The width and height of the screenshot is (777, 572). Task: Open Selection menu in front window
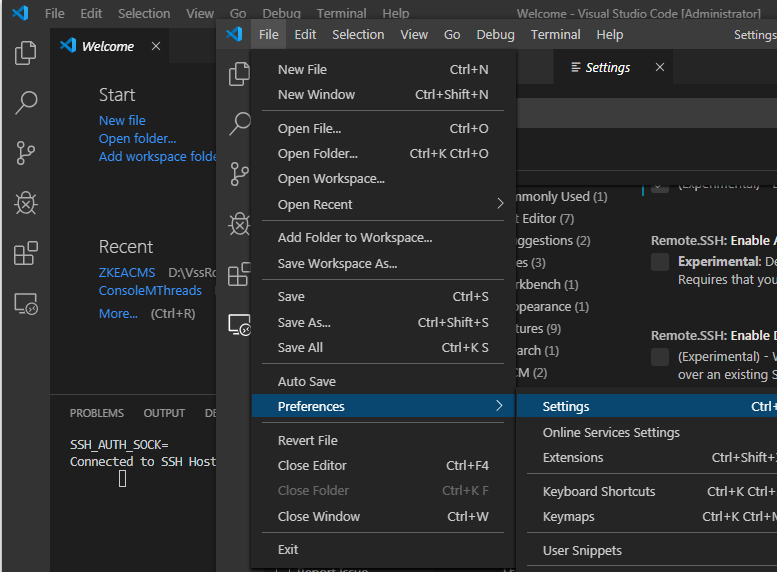coord(358,35)
